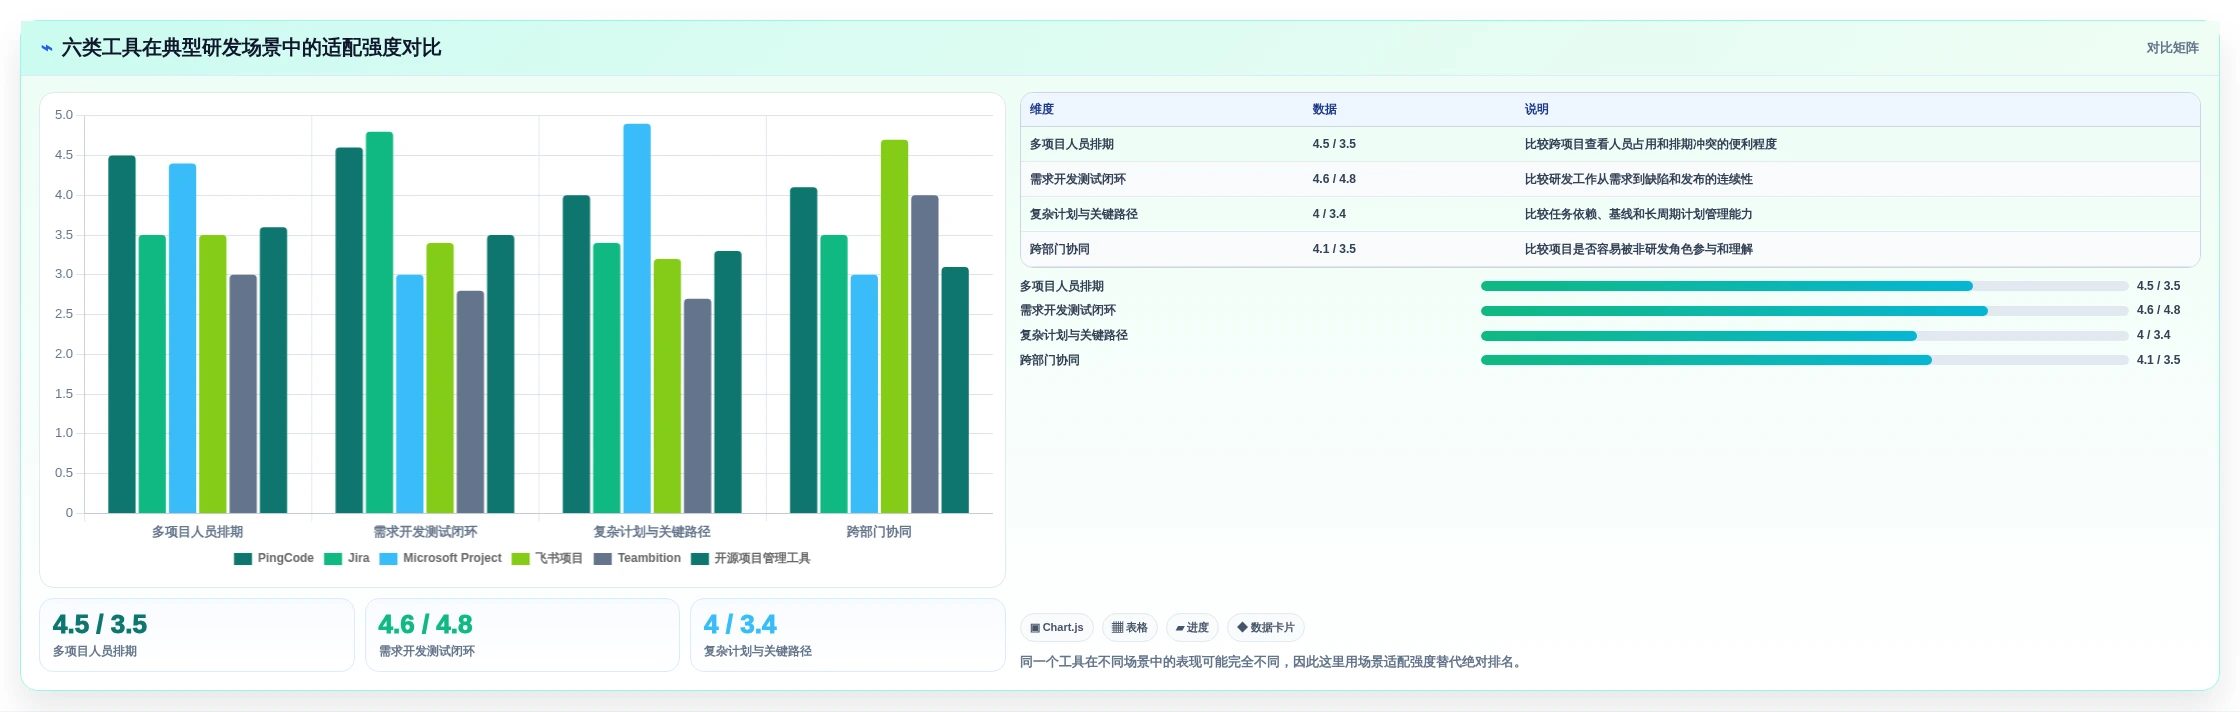Click the 开源项目管理工具 legend color swatch

point(700,559)
